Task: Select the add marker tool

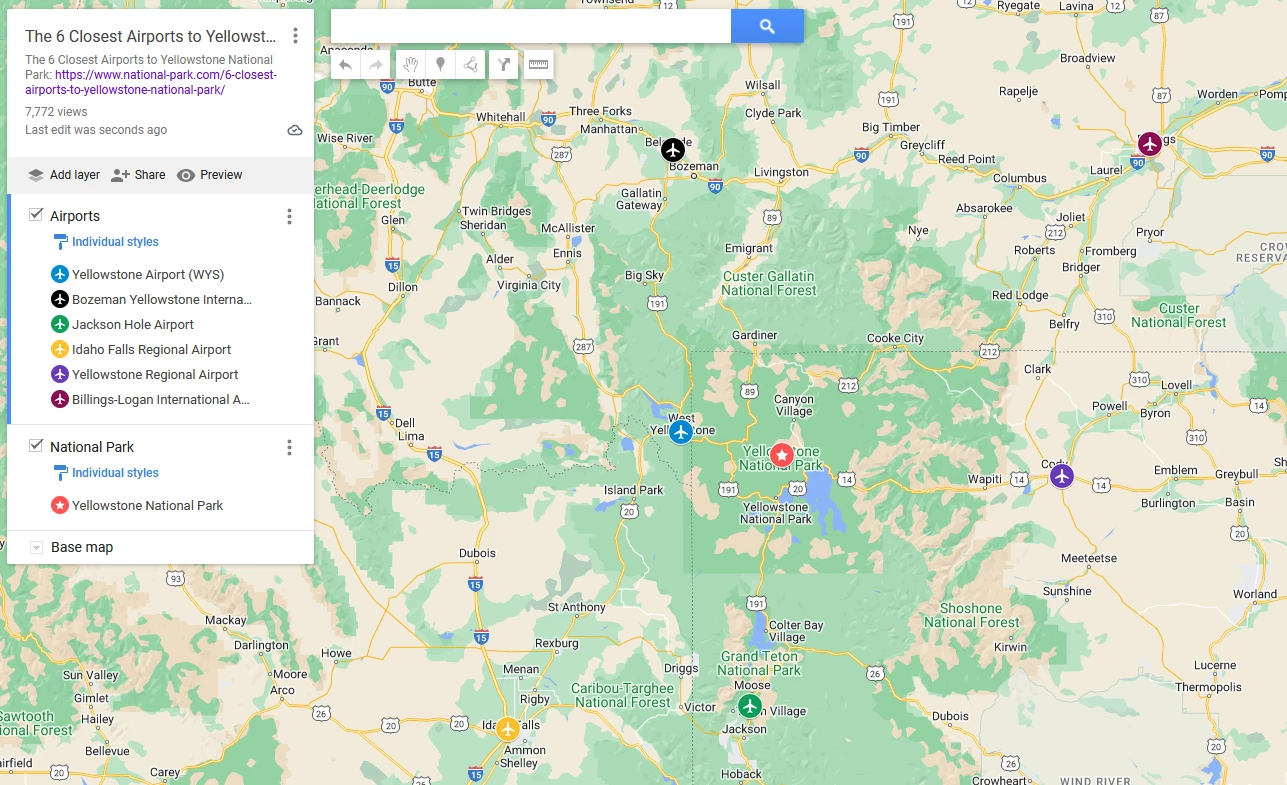Action: [x=440, y=65]
